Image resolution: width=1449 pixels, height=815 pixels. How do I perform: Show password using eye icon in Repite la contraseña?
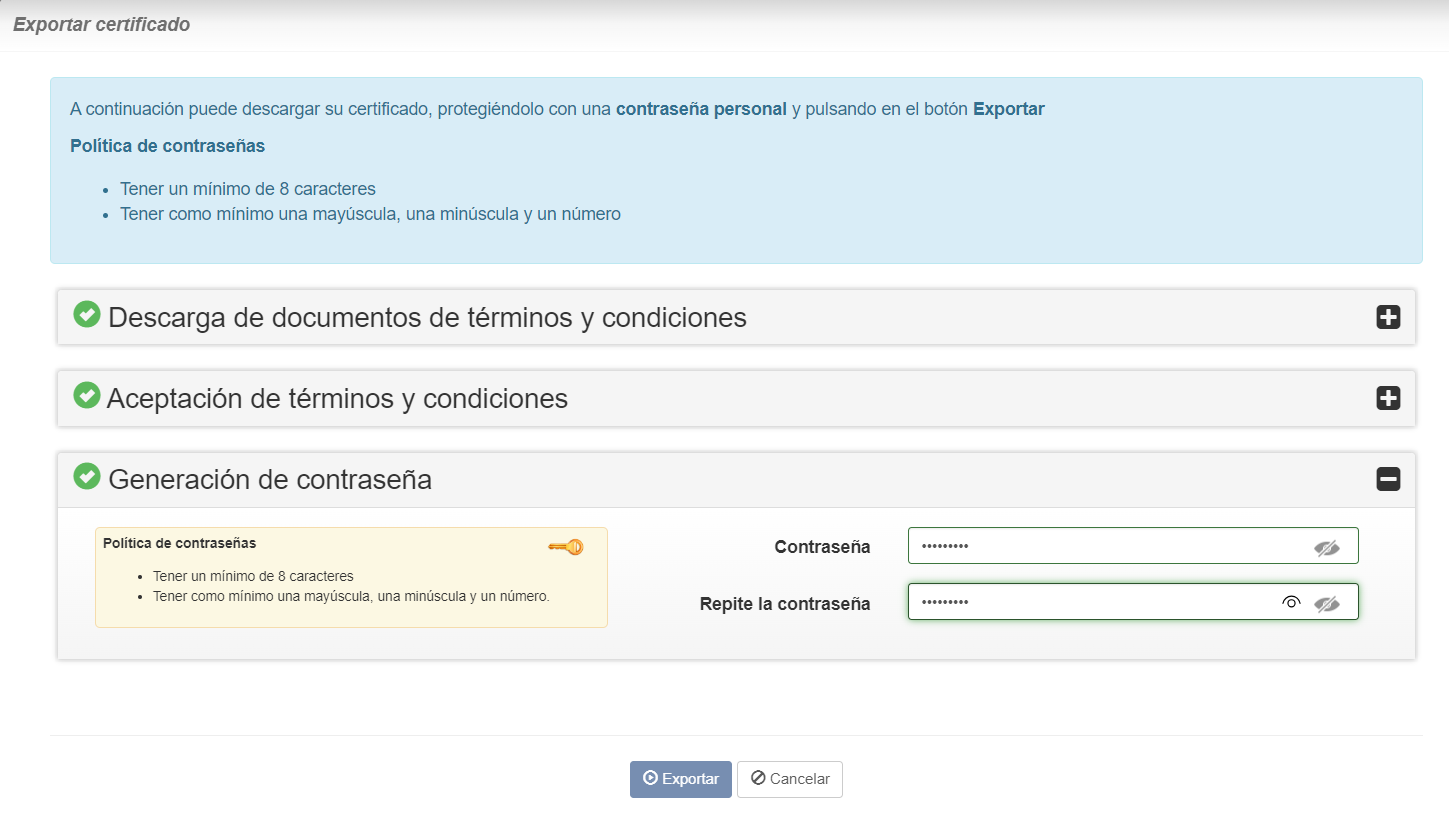(x=1291, y=602)
